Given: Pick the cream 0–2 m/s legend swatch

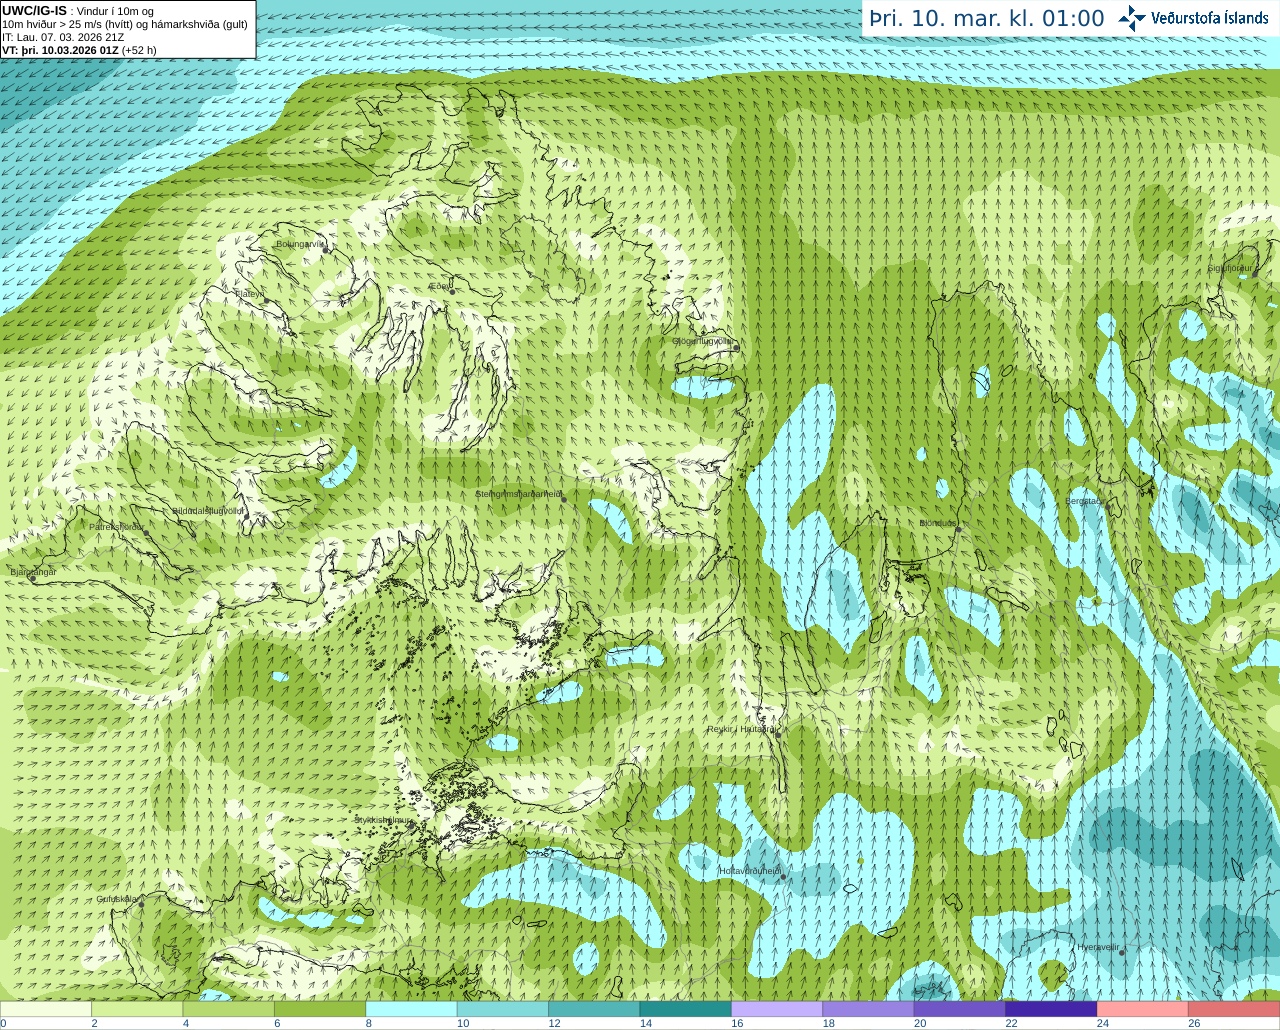Looking at the screenshot, I should coord(46,1009).
